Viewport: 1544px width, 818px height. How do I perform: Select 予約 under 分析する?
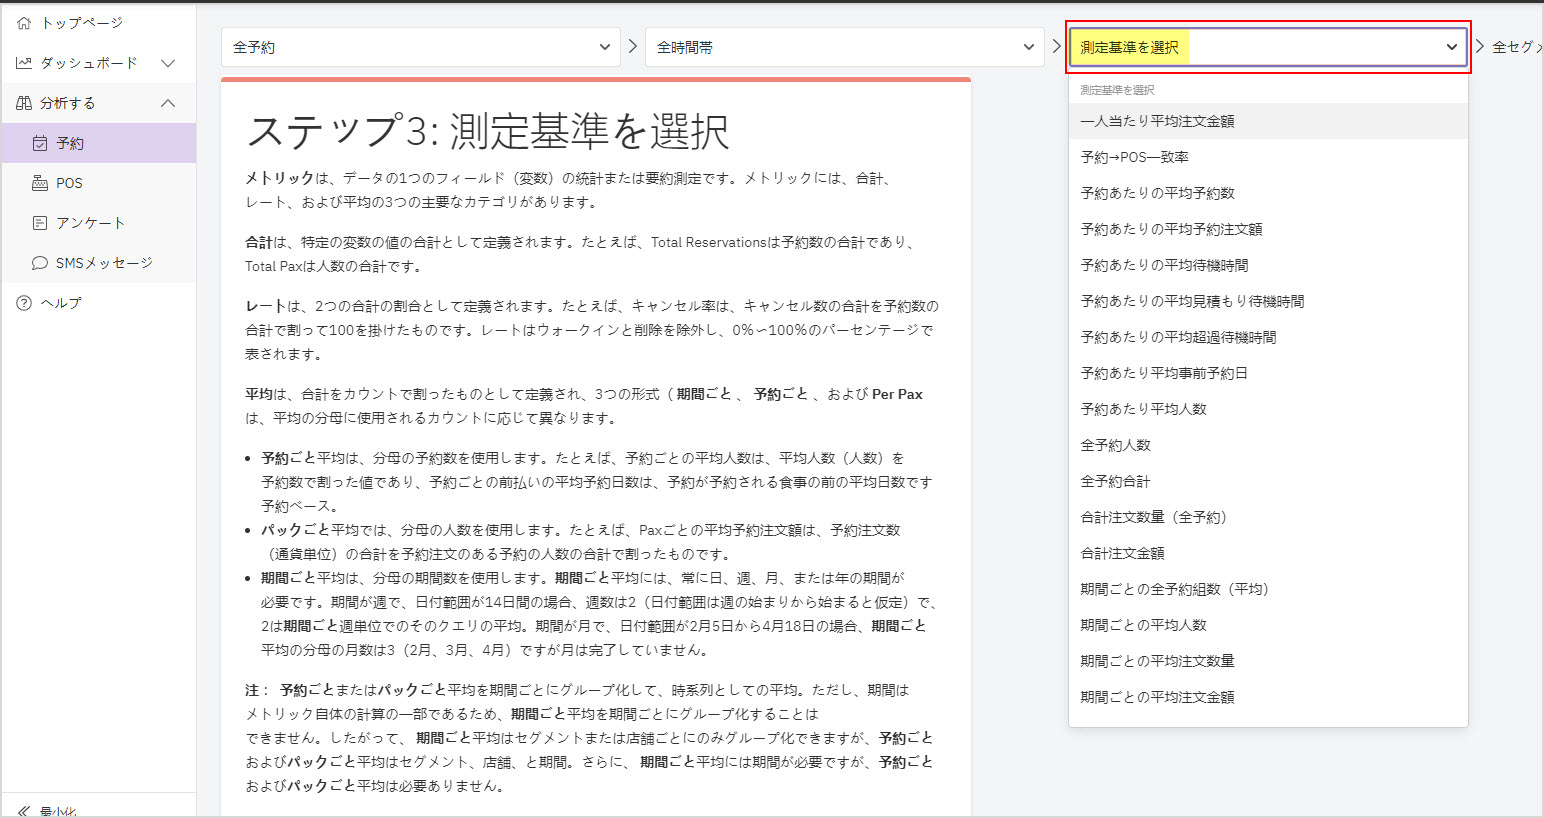pyautogui.click(x=98, y=143)
